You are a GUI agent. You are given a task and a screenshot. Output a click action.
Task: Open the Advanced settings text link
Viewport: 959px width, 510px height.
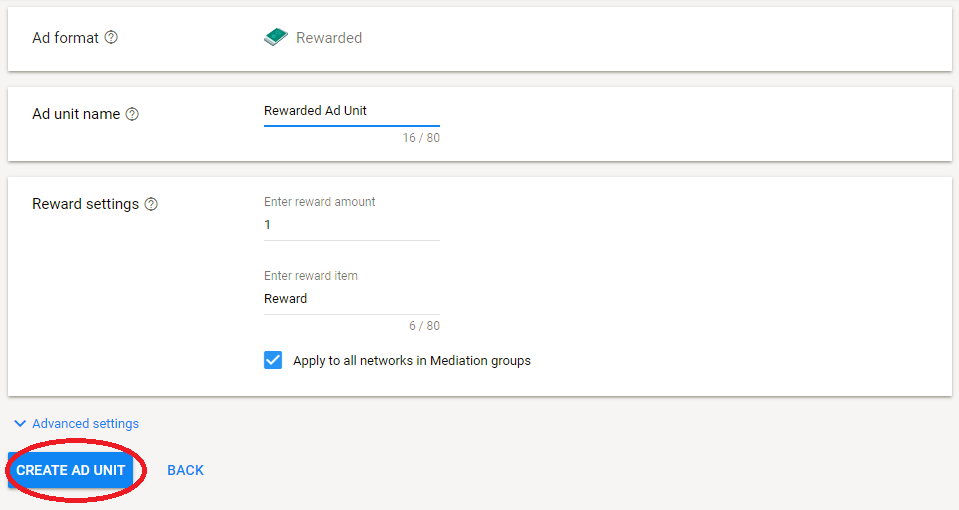point(85,424)
